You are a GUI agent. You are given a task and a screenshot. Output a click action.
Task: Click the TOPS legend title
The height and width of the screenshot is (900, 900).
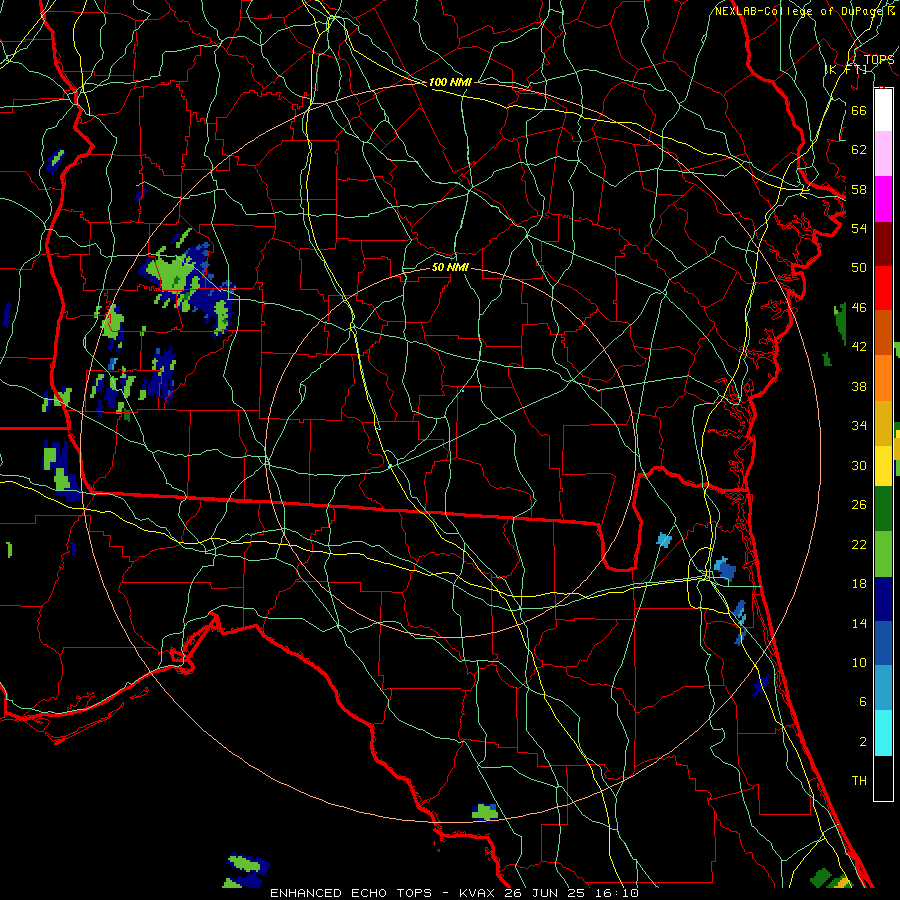point(879,60)
